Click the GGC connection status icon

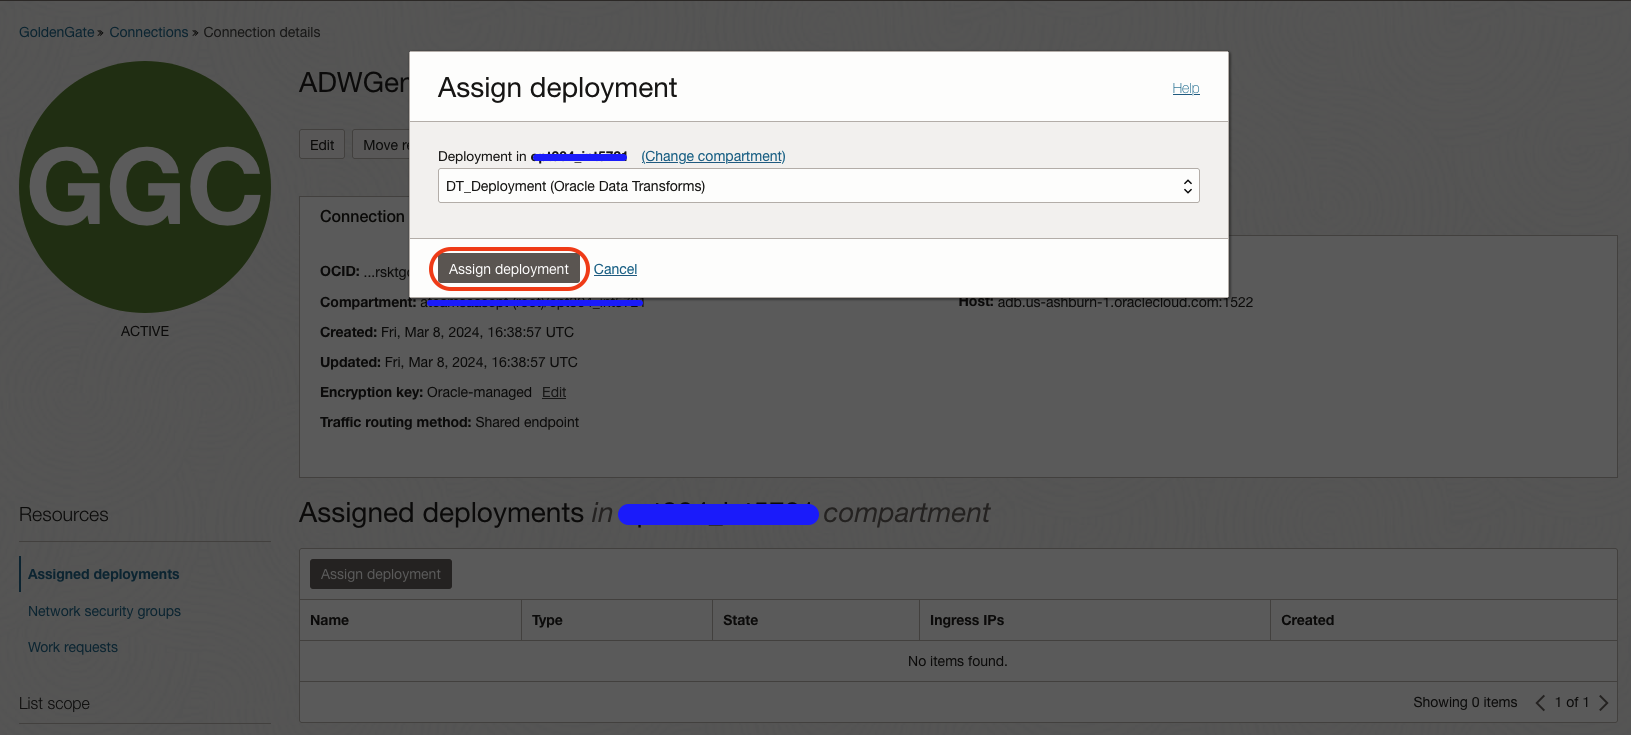(x=145, y=187)
